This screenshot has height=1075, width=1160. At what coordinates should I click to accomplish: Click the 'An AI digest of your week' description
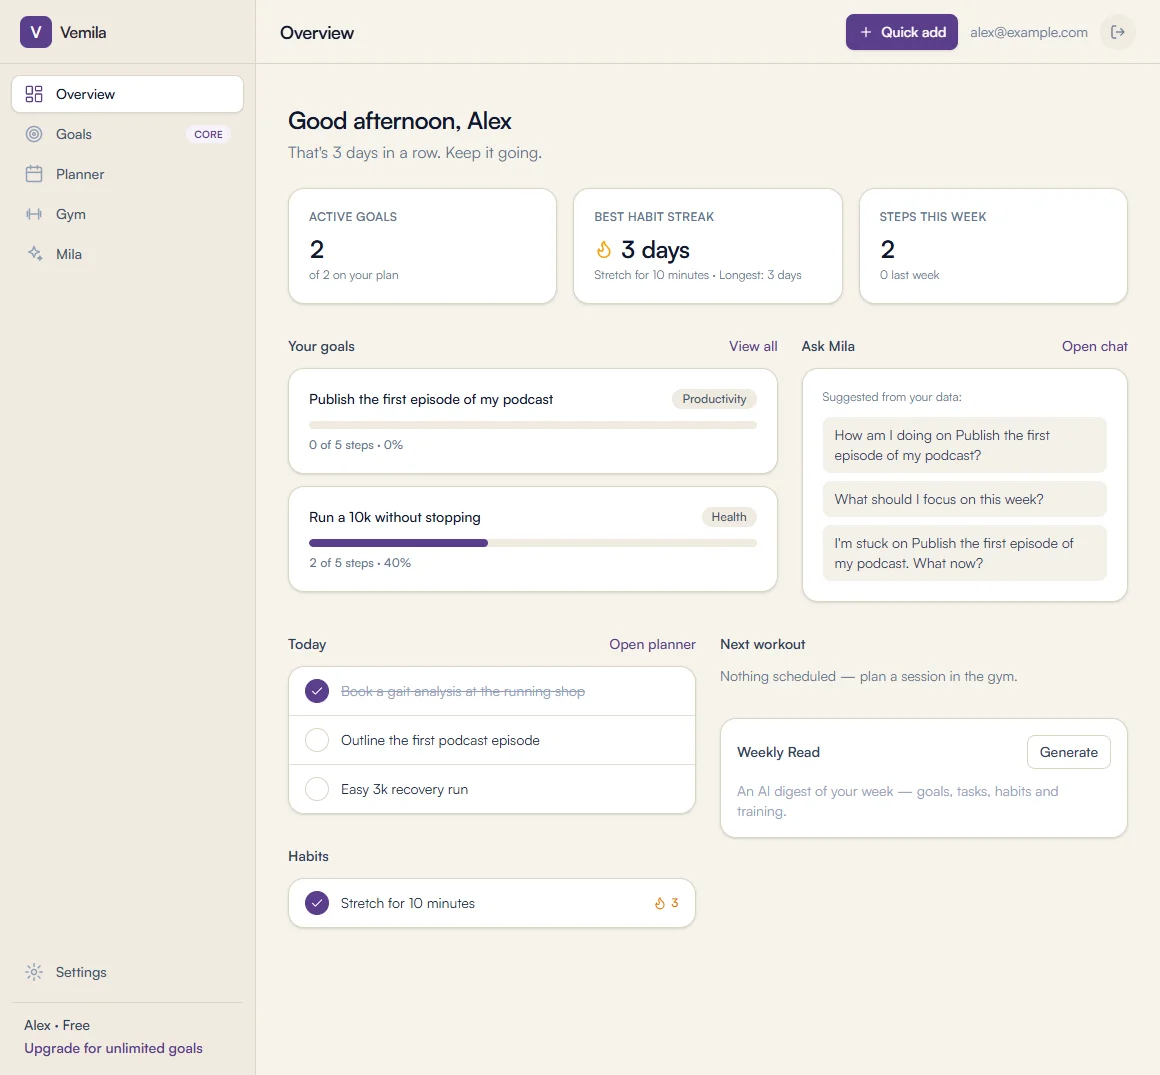click(x=897, y=801)
